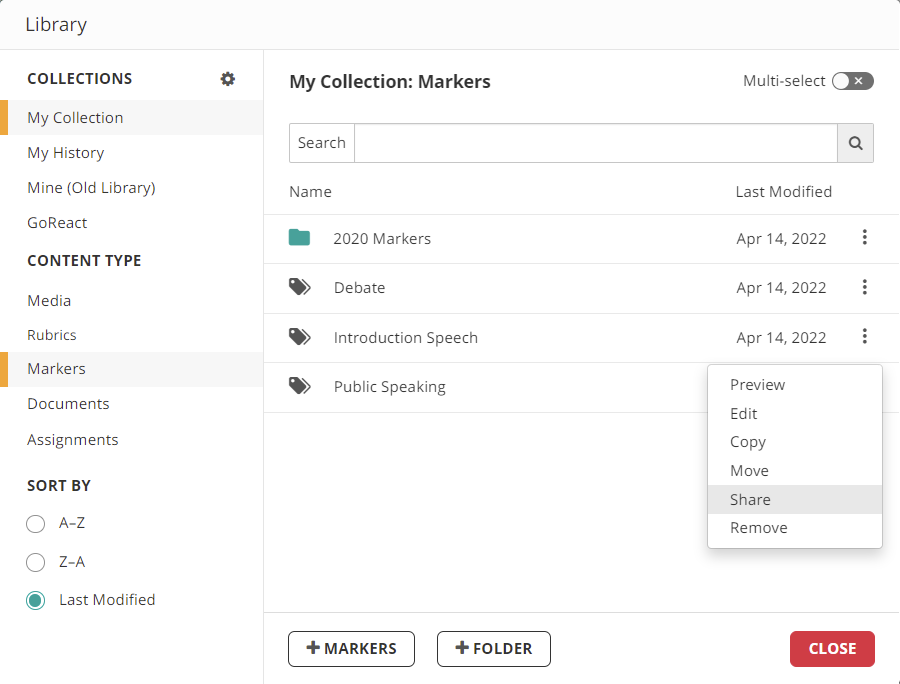Open the three-dot menu for Introduction Speech
Screen dimensions: 900x684
864,336
